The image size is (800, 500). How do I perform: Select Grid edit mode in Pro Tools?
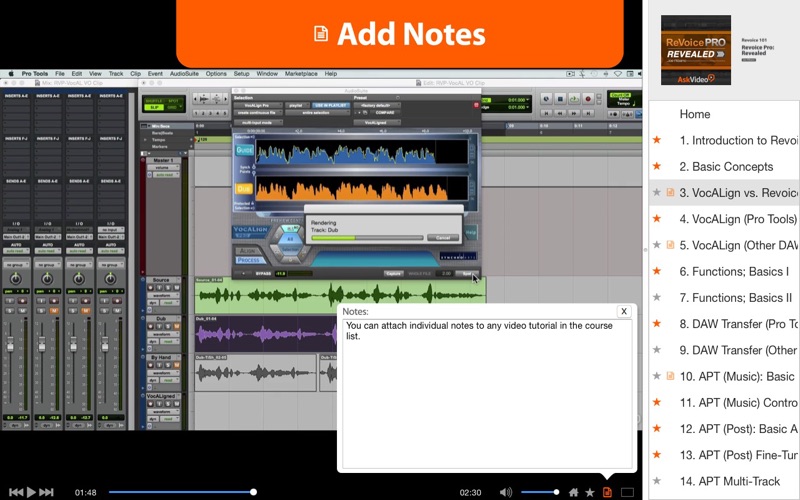(172, 107)
